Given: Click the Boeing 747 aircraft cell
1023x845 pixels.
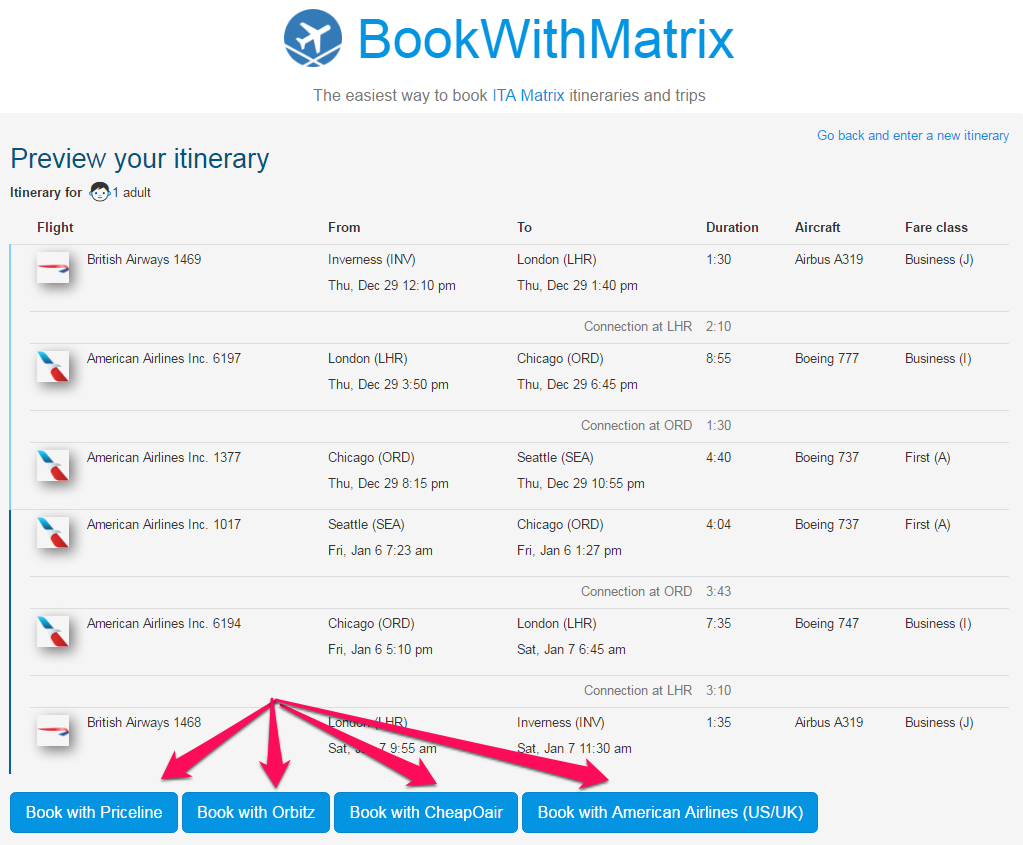Looking at the screenshot, I should click(827, 623).
